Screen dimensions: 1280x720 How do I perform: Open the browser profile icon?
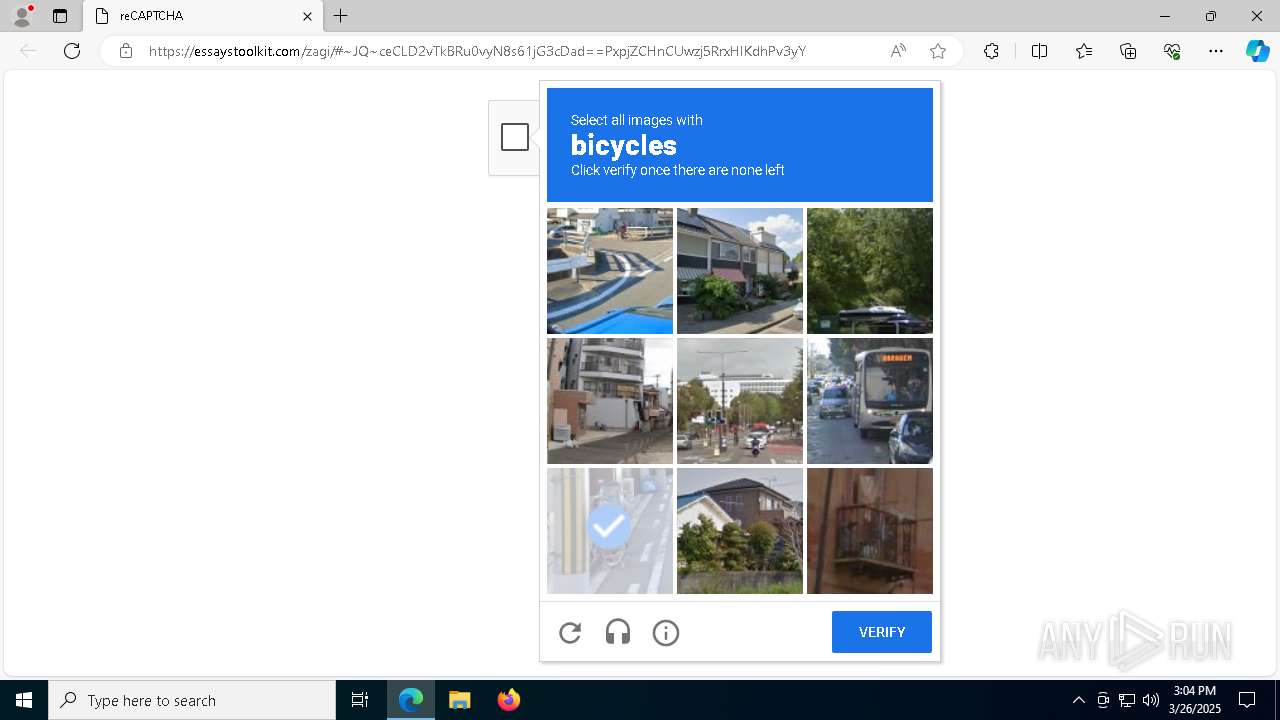pyautogui.click(x=22, y=16)
